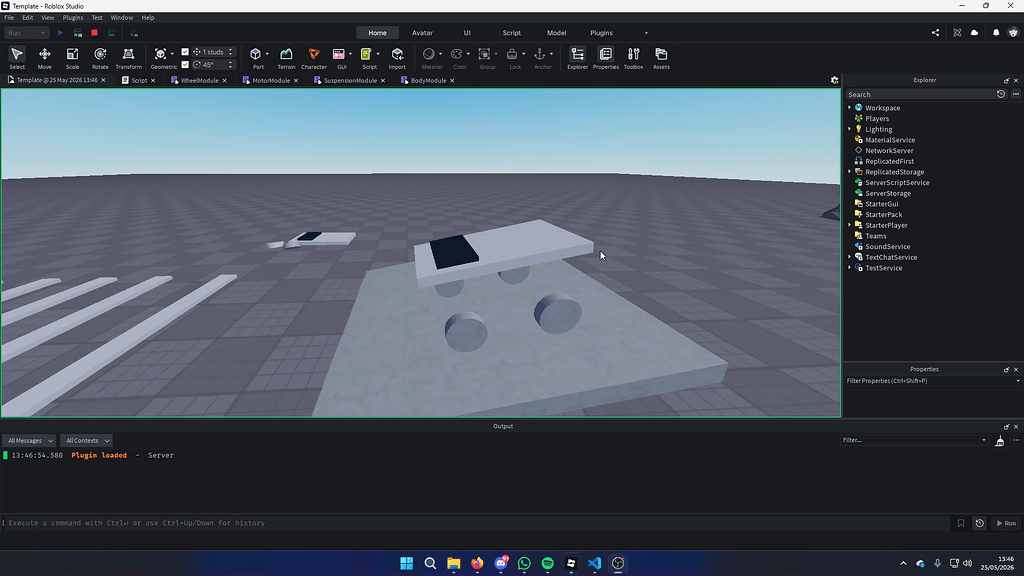
Task: Clear the Output with broom icon
Action: [999, 441]
